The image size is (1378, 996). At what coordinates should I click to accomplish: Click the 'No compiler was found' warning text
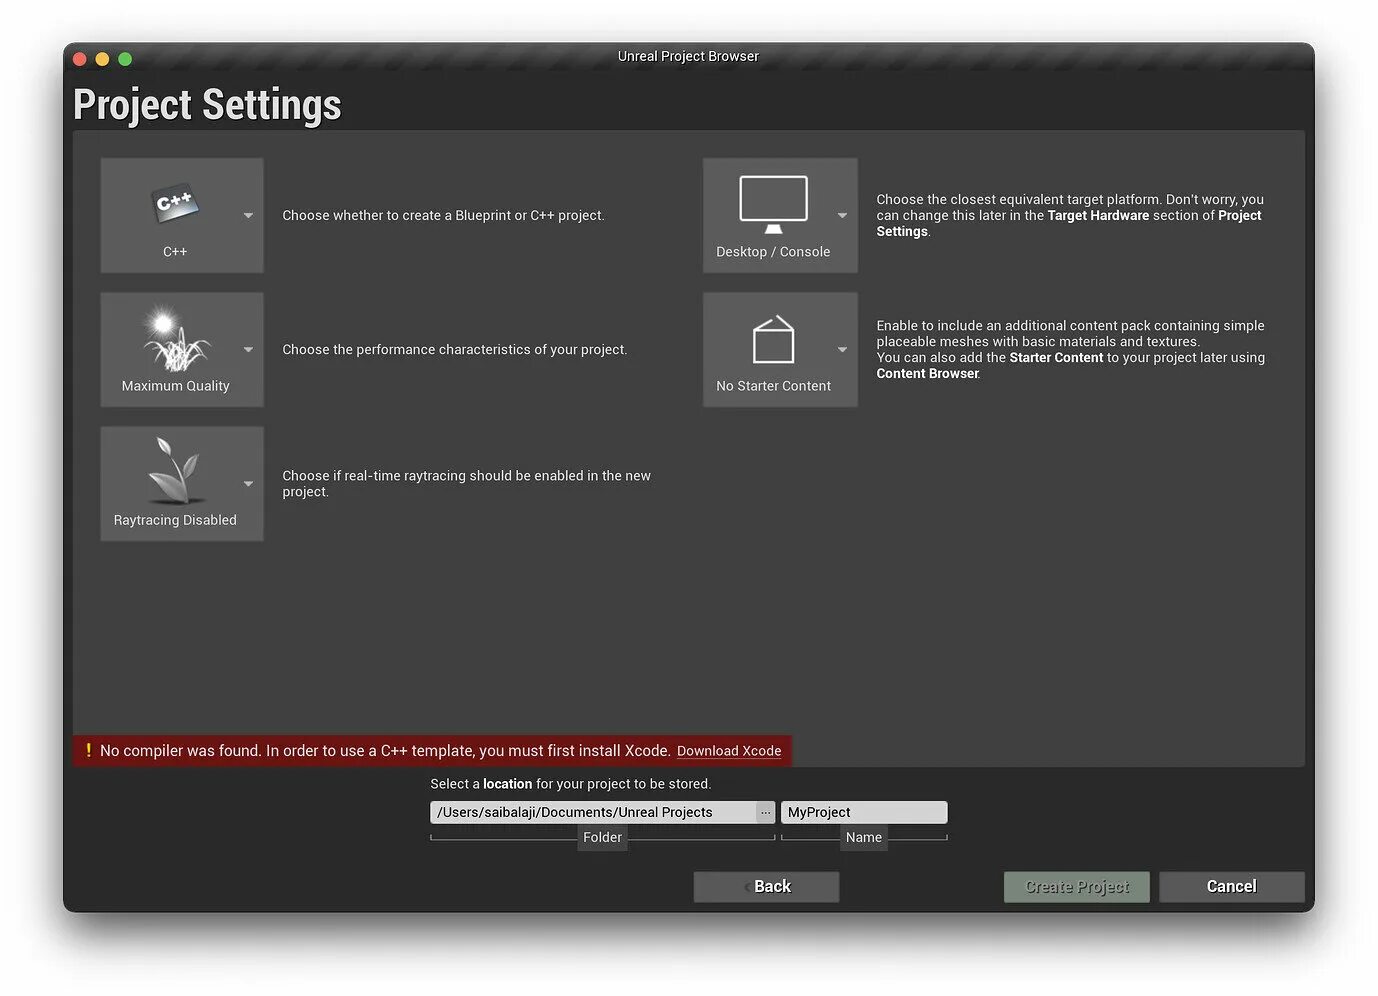pos(385,751)
